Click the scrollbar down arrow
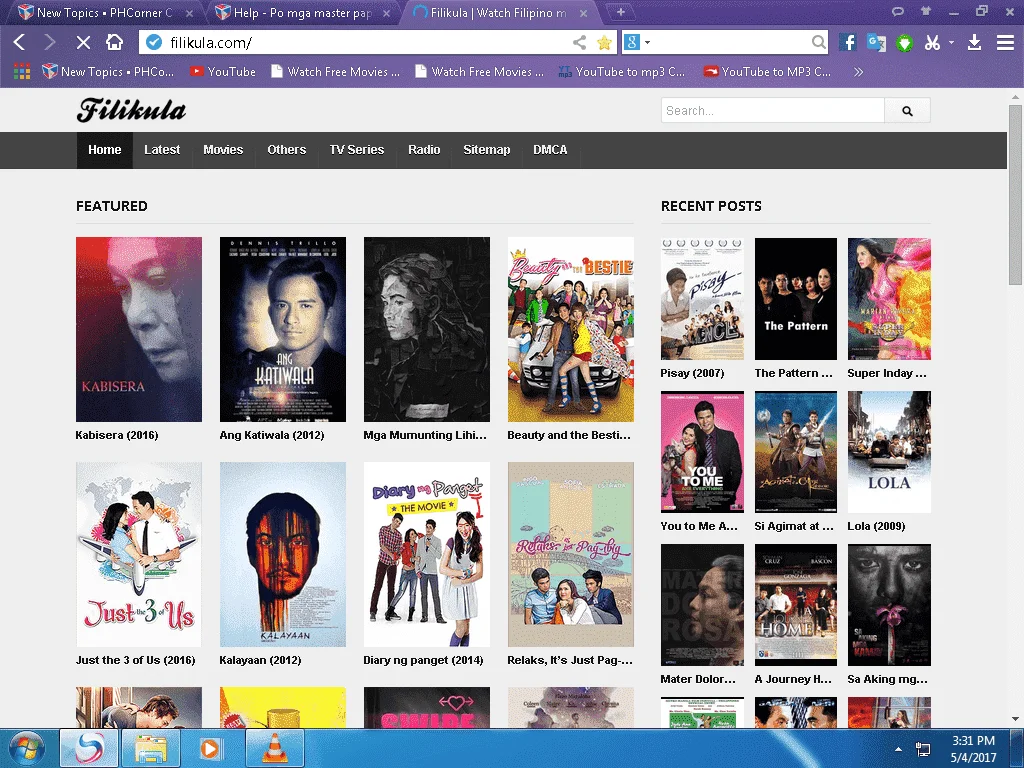The image size is (1024, 768). (1015, 719)
